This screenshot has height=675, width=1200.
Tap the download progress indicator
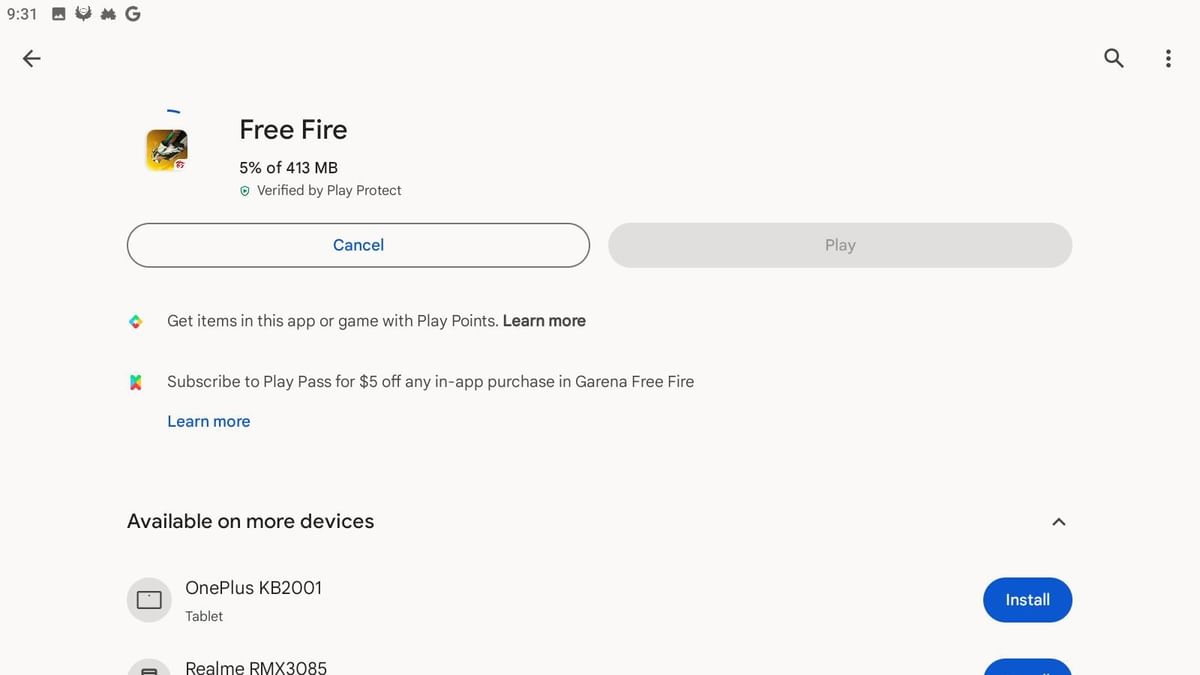pos(287,167)
